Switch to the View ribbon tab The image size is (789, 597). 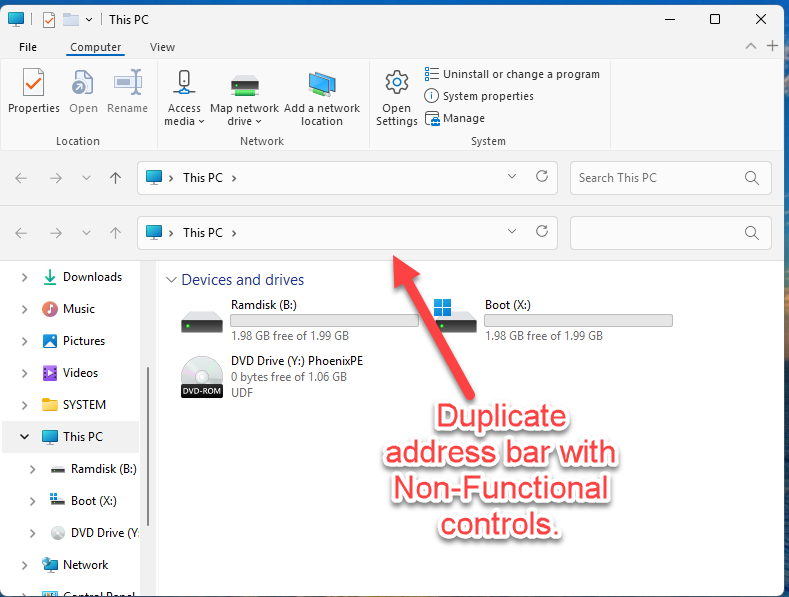[162, 47]
